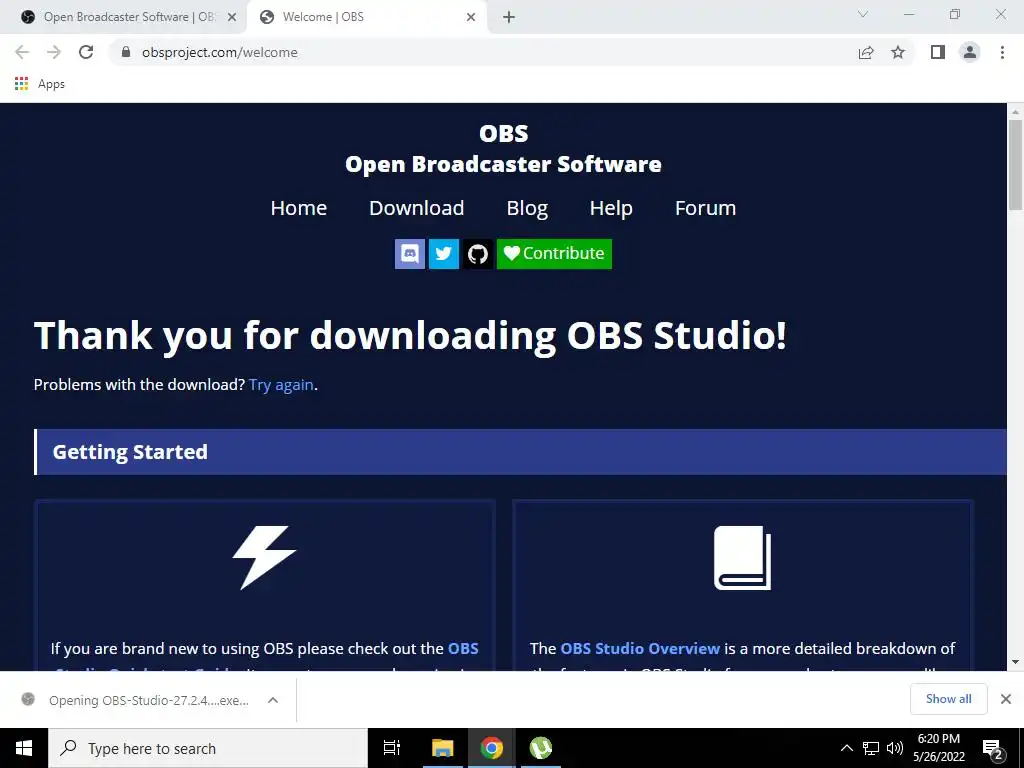The width and height of the screenshot is (1024, 768).
Task: Expand the download item options chevron
Action: (273, 700)
